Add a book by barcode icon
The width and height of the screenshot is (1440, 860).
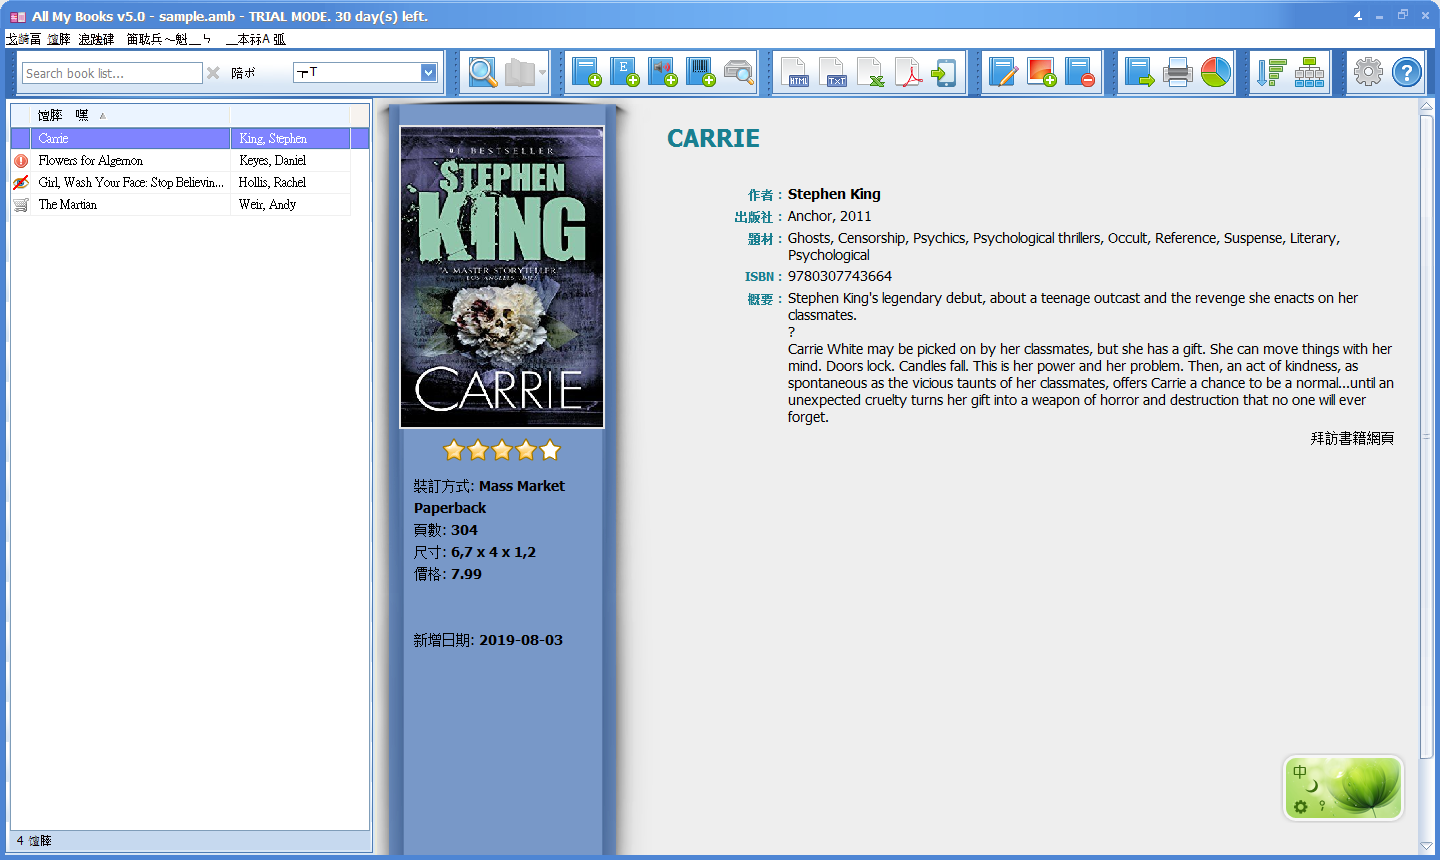[701, 72]
